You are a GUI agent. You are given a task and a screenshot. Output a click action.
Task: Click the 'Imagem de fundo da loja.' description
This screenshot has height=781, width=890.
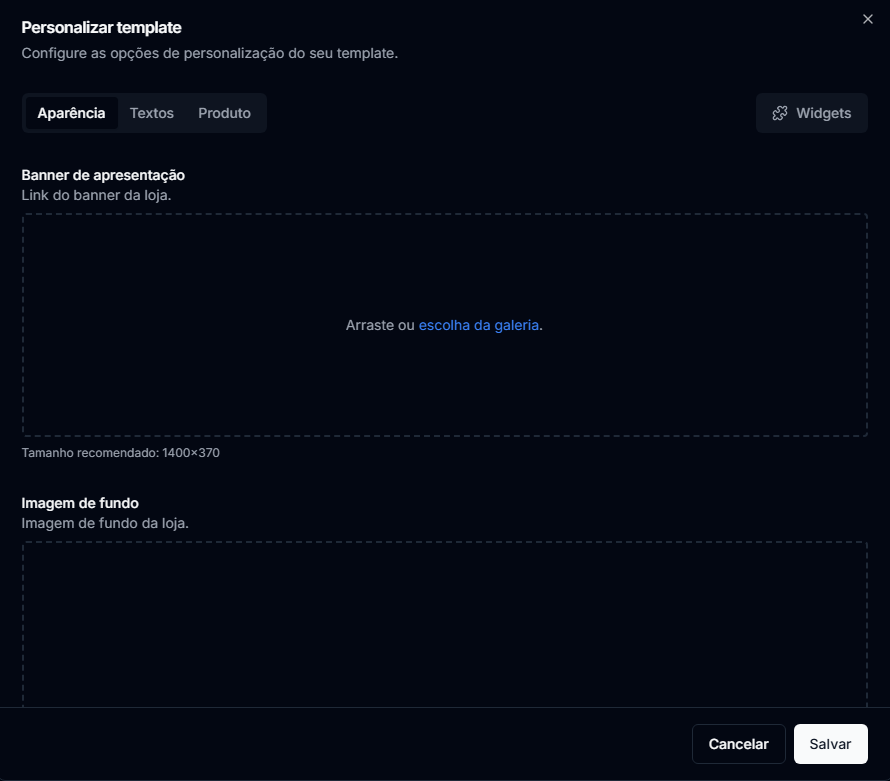105,523
